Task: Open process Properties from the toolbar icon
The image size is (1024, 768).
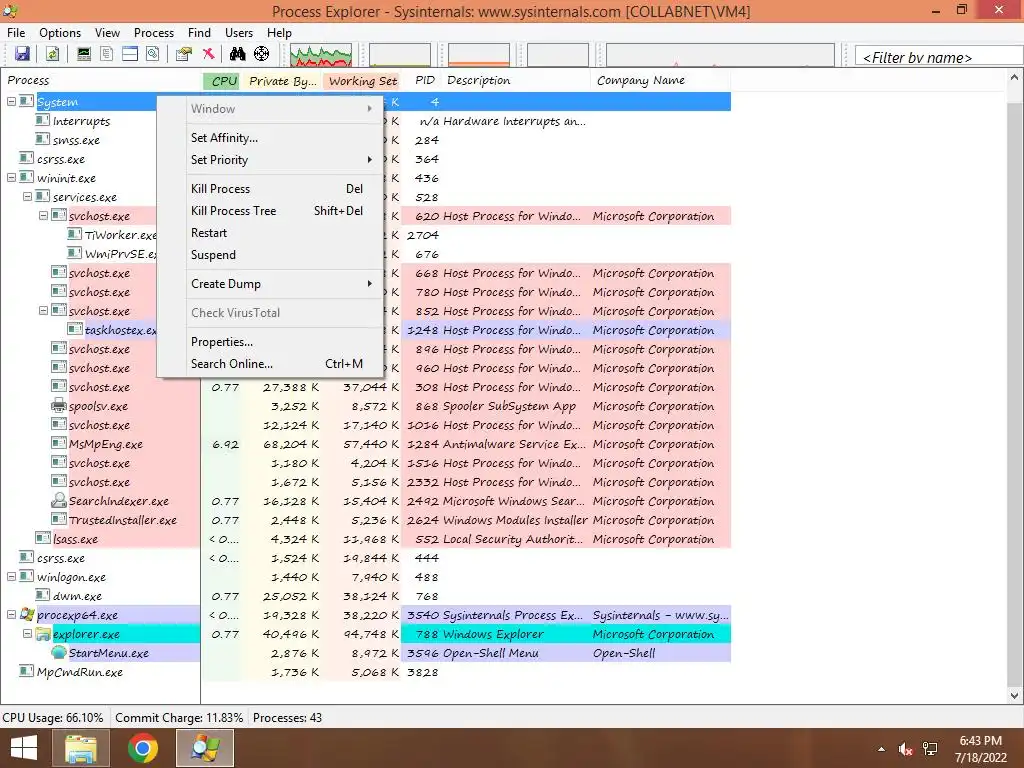Action: point(184,54)
